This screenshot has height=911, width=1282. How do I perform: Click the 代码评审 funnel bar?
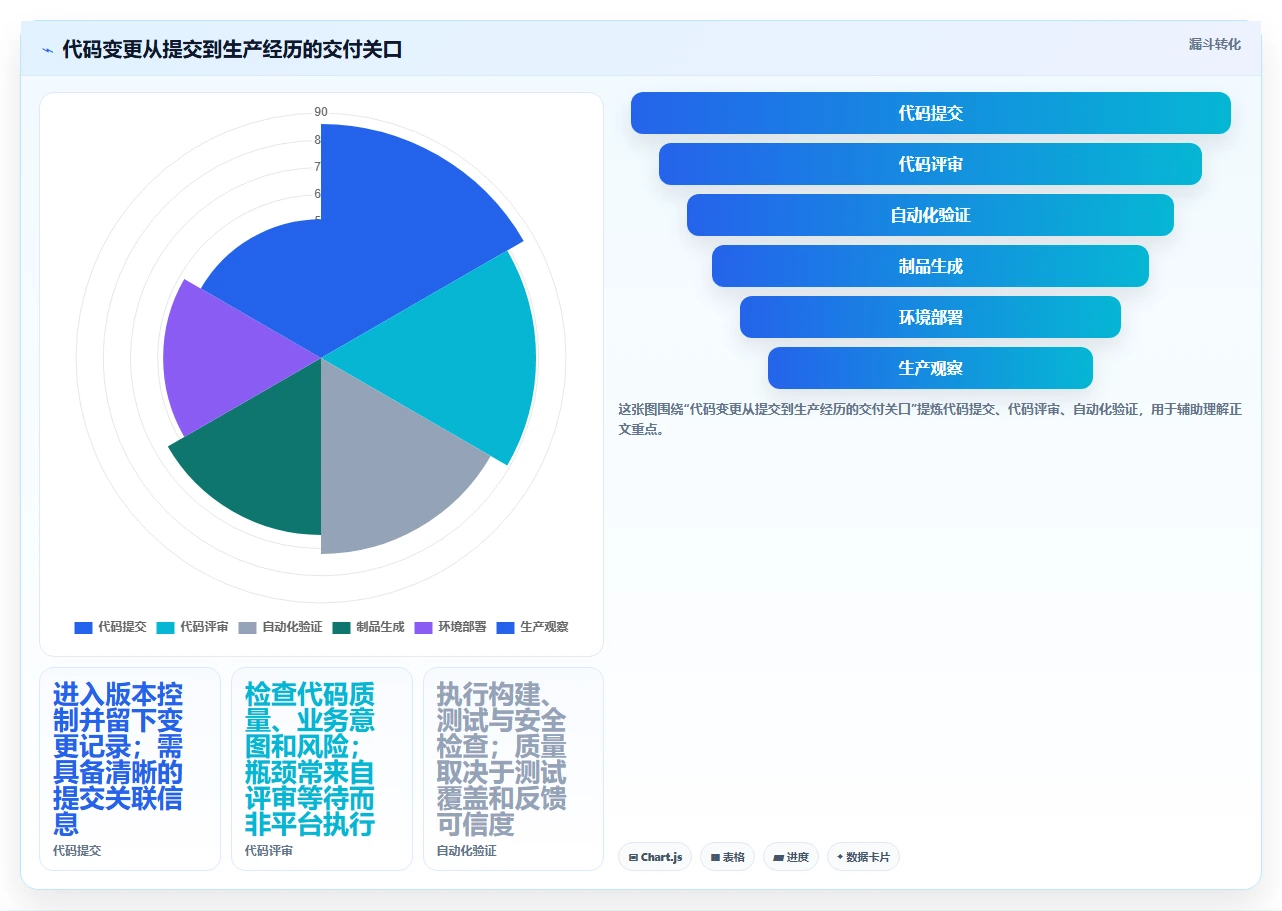coord(930,164)
